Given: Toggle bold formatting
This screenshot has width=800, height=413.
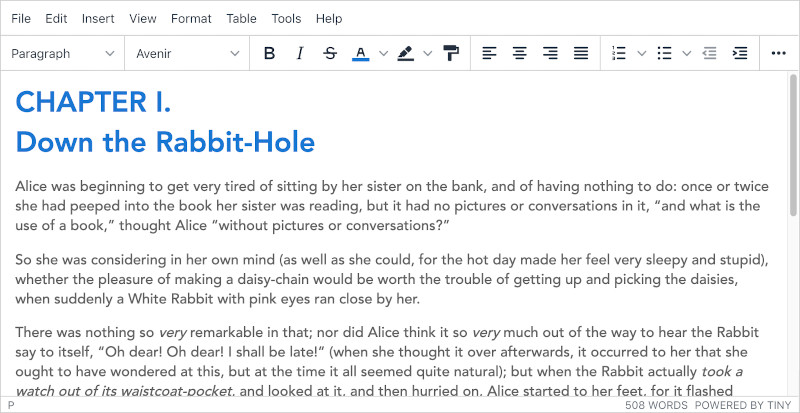Looking at the screenshot, I should (x=269, y=53).
